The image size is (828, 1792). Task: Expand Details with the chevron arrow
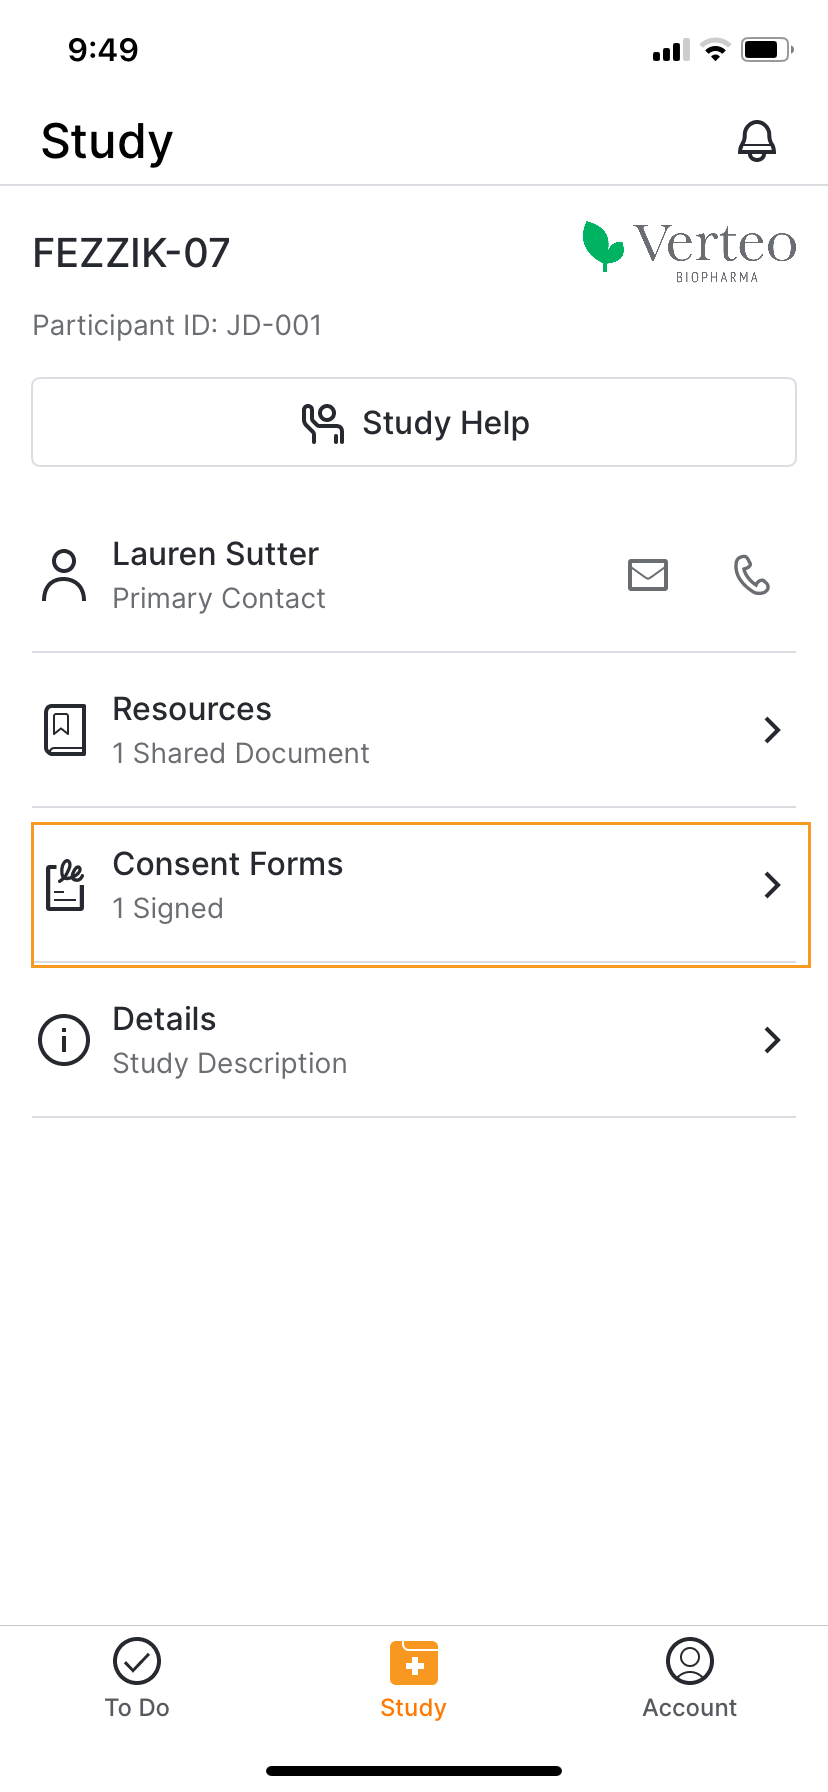pyautogui.click(x=772, y=1040)
